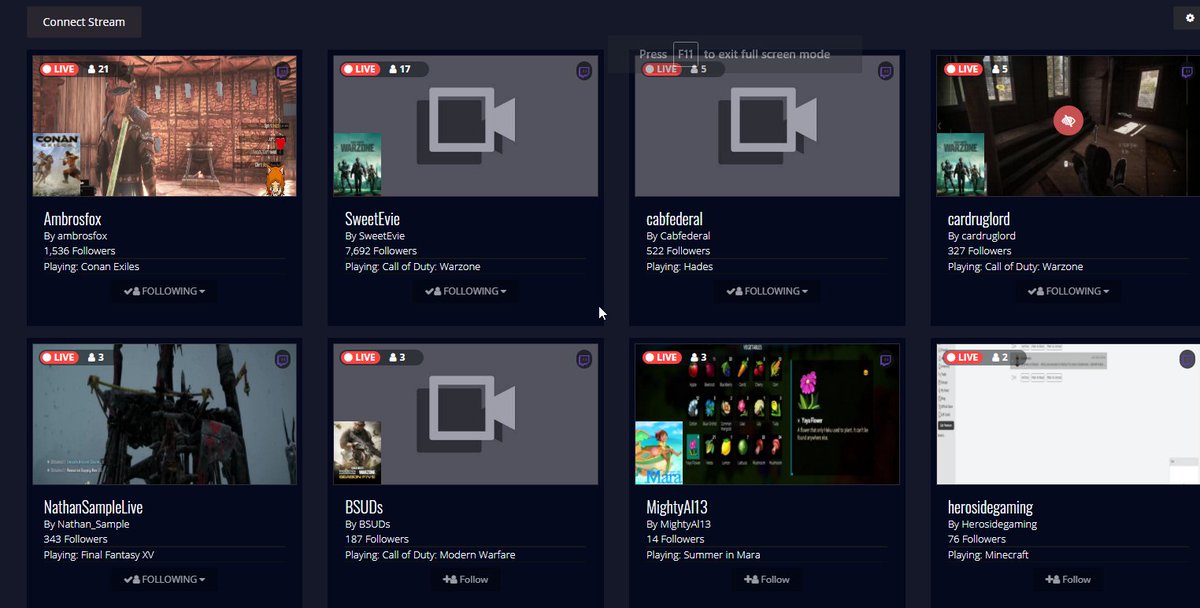Click Twitch icon on herosidegaming card

tap(1187, 359)
